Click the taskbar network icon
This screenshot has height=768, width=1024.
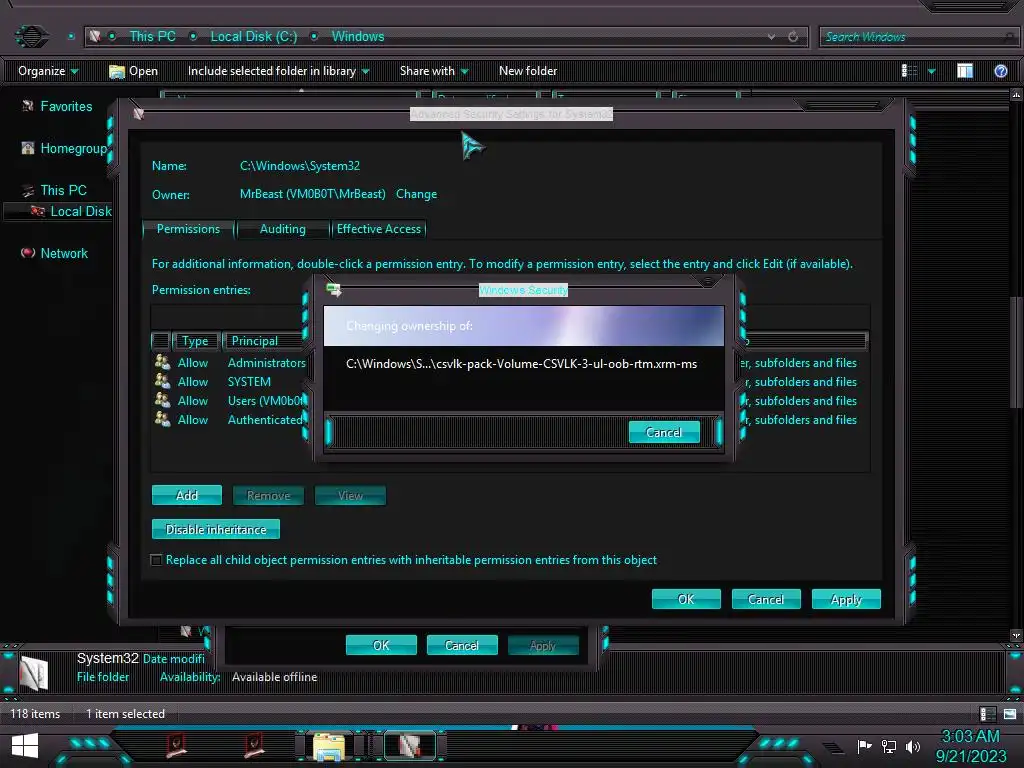tap(889, 746)
